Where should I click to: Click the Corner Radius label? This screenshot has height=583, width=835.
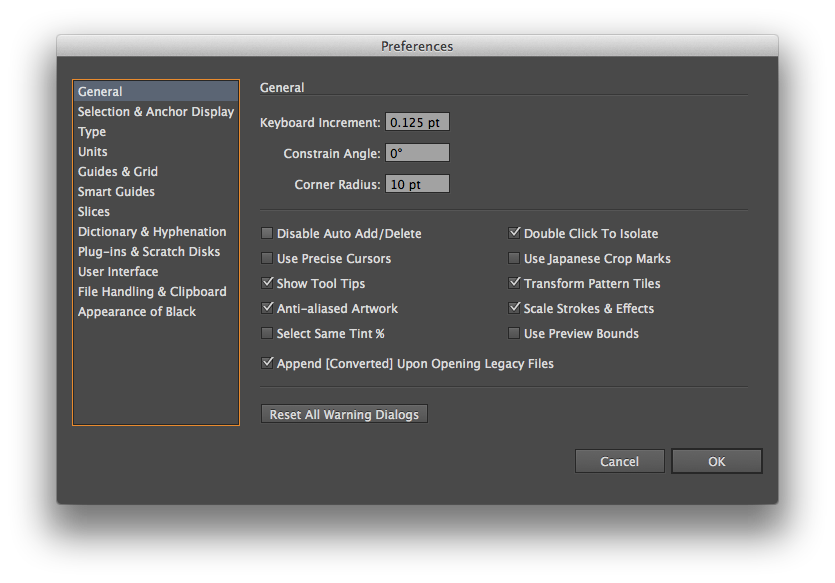pos(338,184)
